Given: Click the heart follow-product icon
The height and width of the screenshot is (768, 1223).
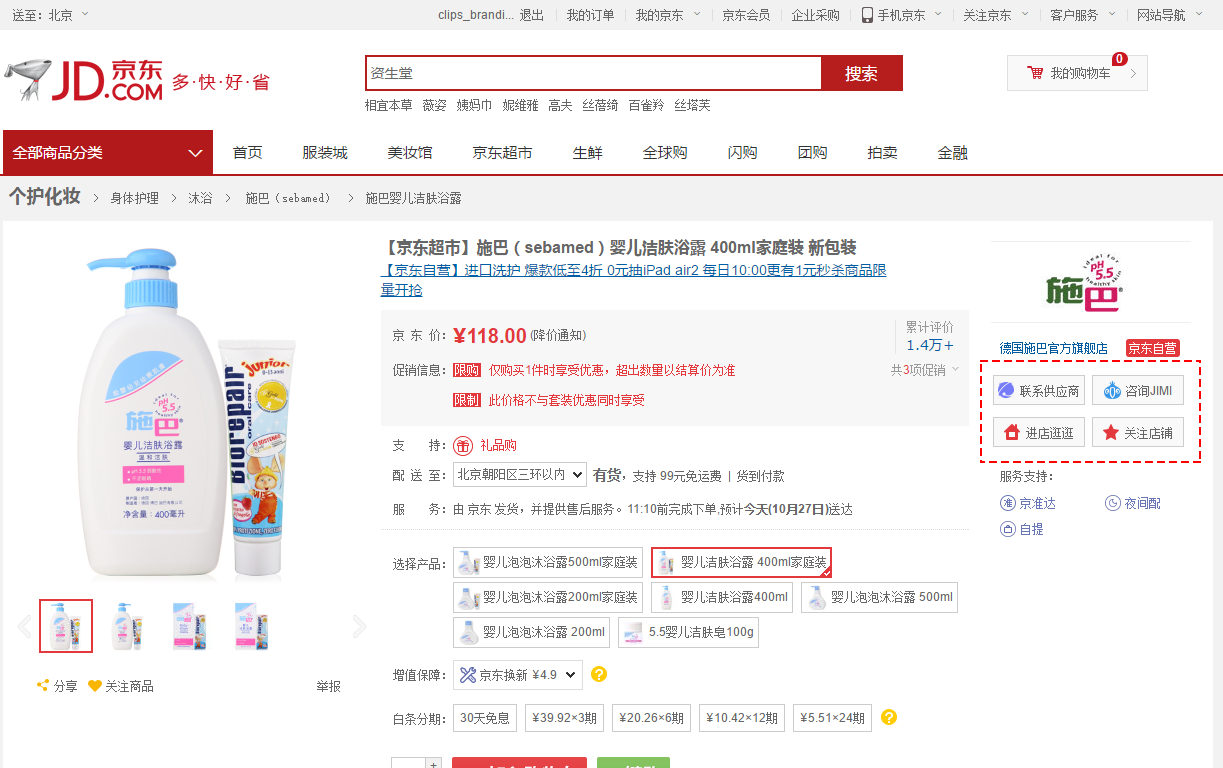Looking at the screenshot, I should tap(95, 686).
